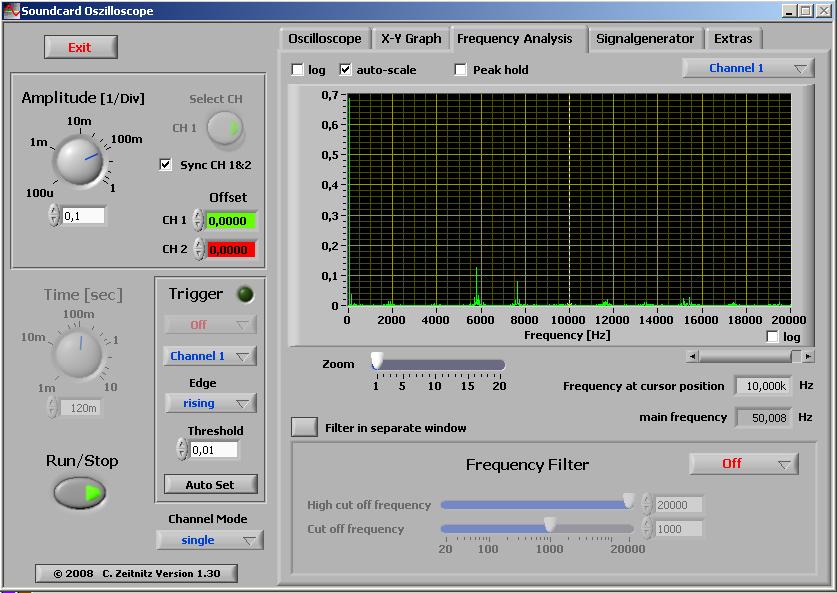Click the trigger status LED indicator

[243, 294]
